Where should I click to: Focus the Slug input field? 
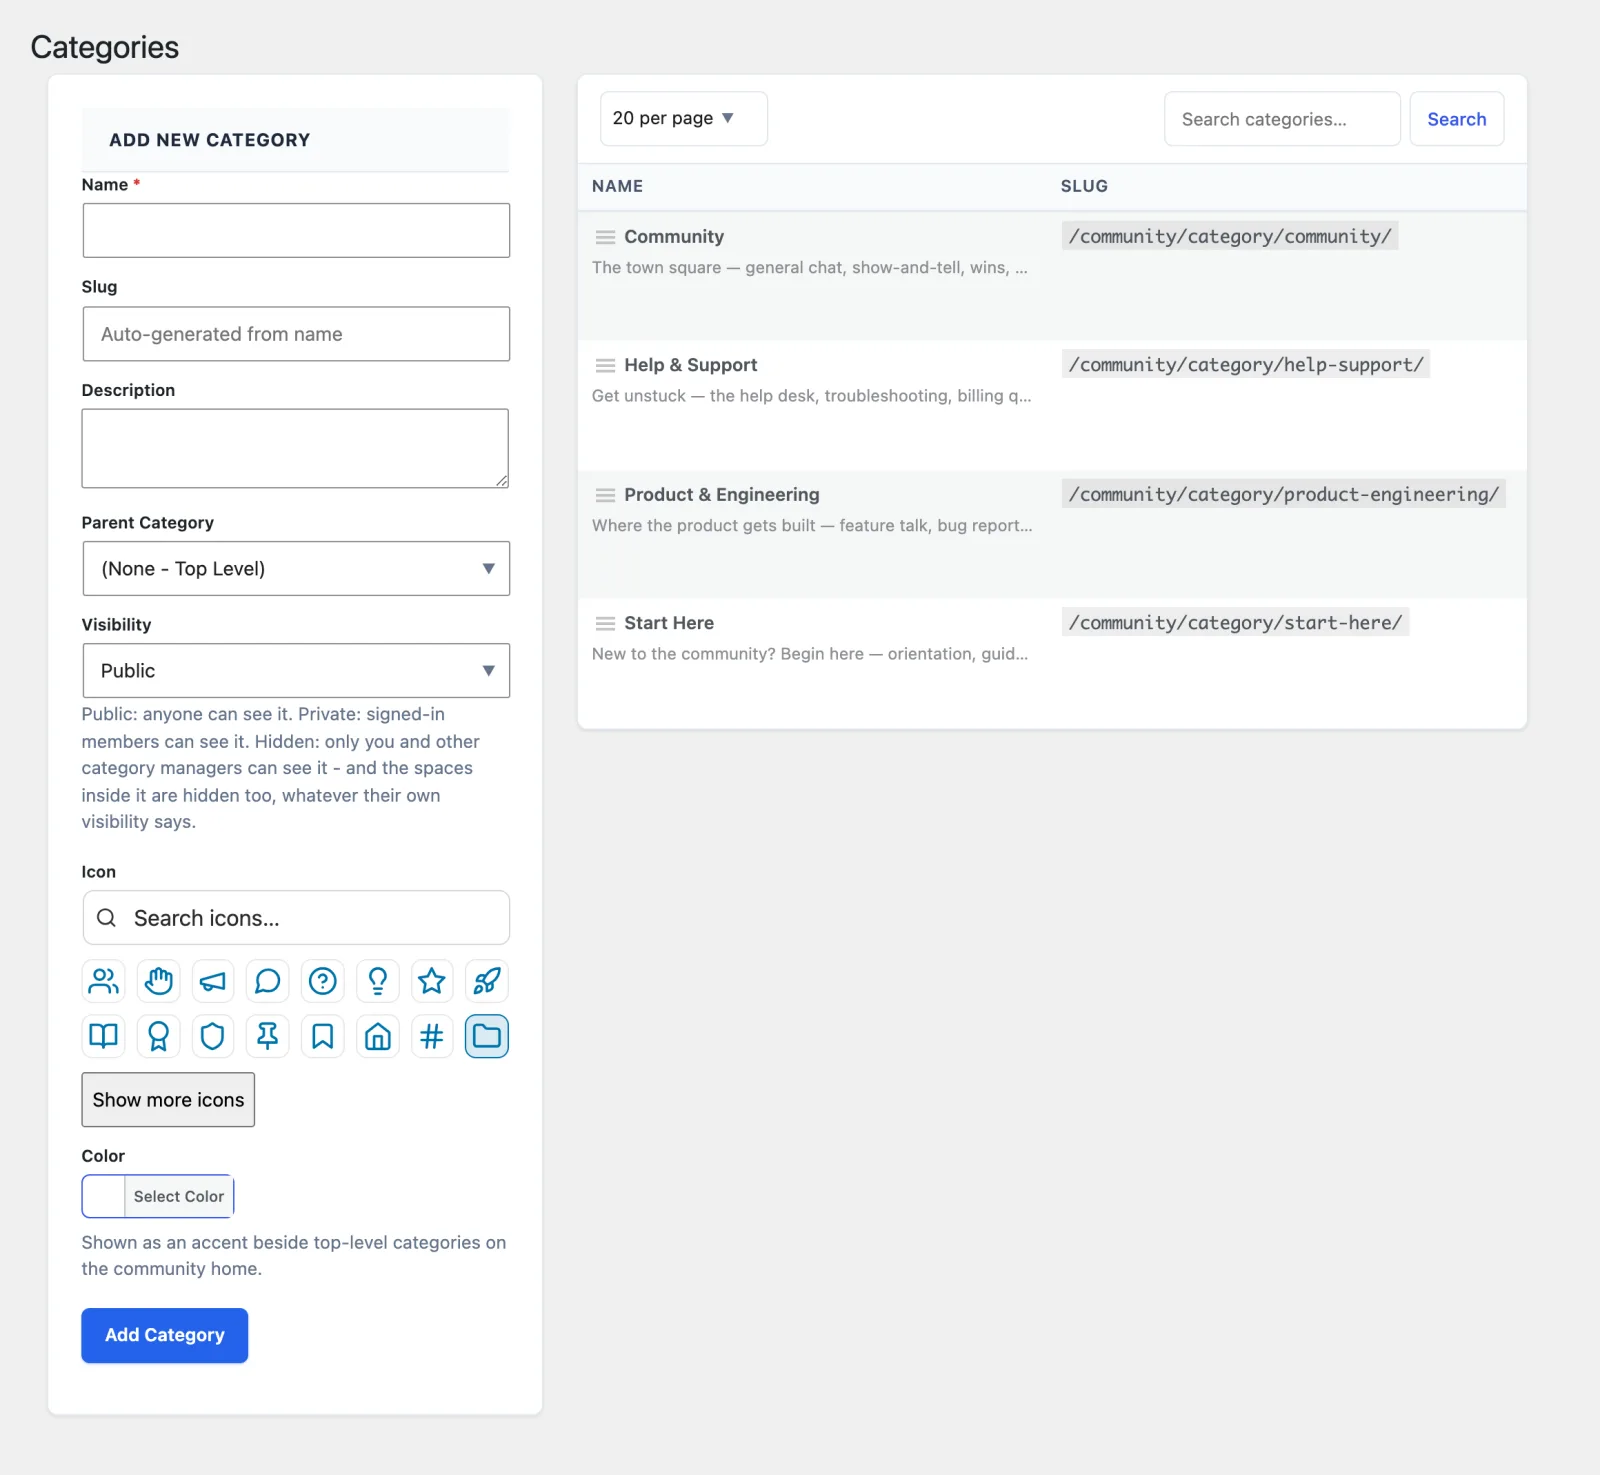click(x=296, y=334)
